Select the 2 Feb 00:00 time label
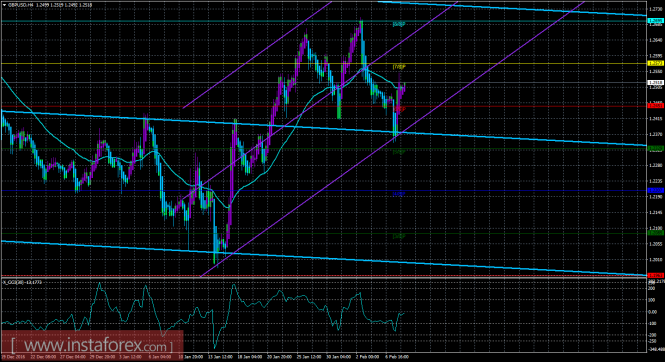 pyautogui.click(x=368, y=357)
